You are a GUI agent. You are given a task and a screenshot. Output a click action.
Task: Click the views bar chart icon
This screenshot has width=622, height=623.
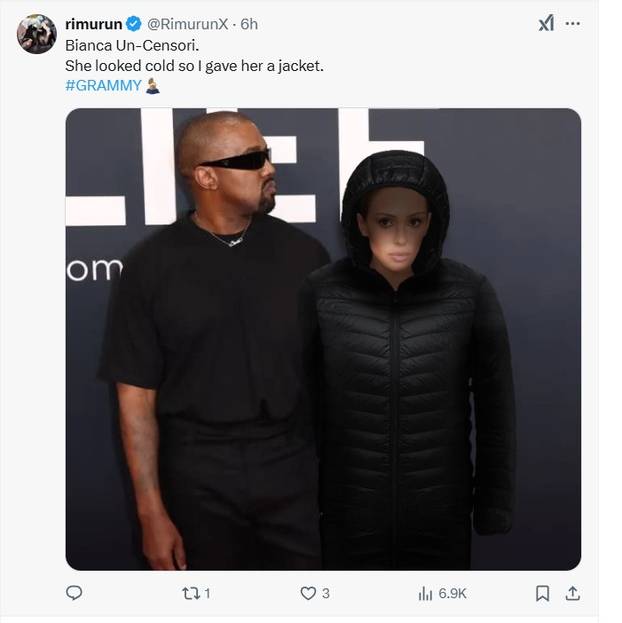pos(425,594)
